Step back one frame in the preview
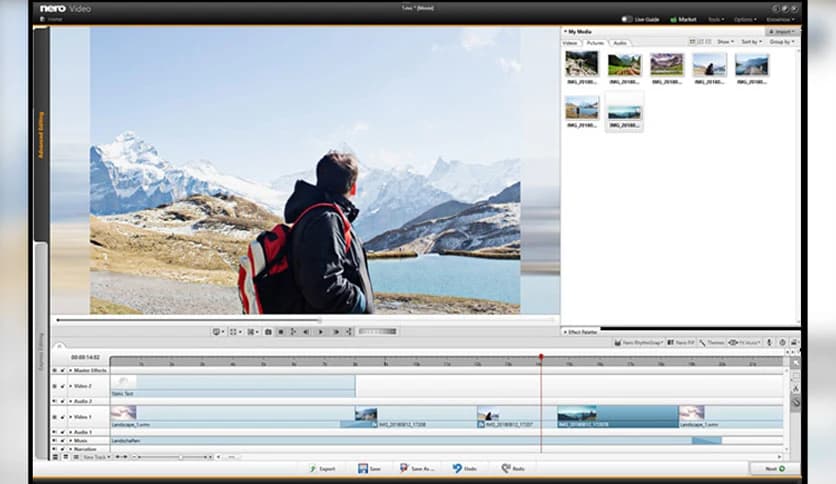 click(306, 332)
